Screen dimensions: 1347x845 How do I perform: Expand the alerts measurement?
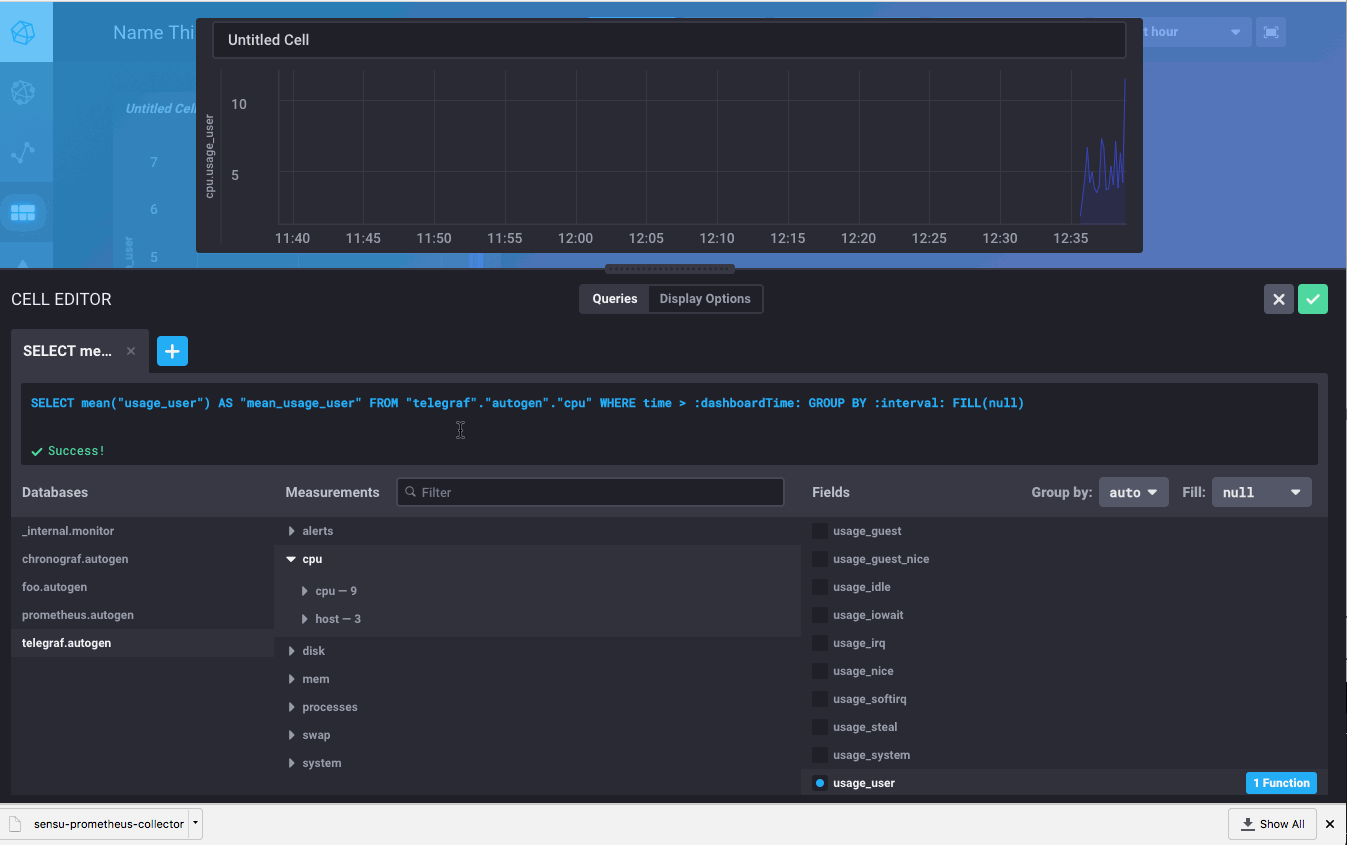pos(291,531)
